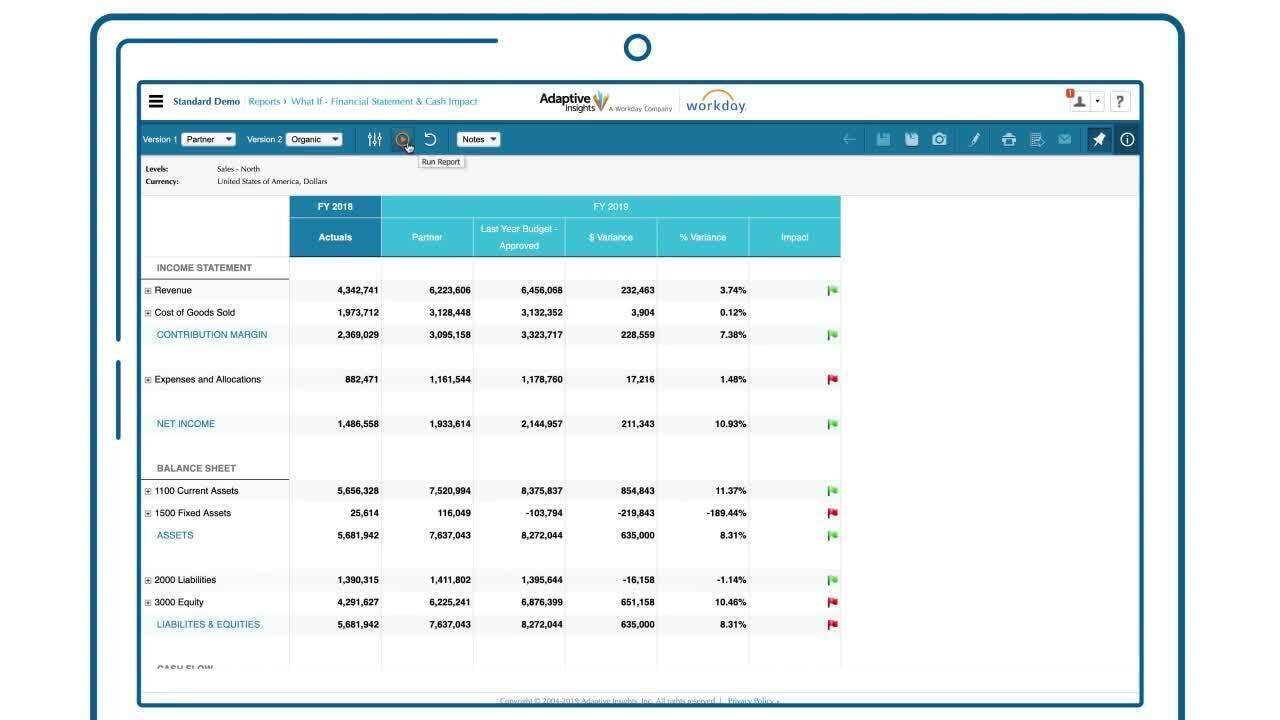The height and width of the screenshot is (720, 1280).
Task: Open the user profile menu
Action: click(x=1084, y=101)
